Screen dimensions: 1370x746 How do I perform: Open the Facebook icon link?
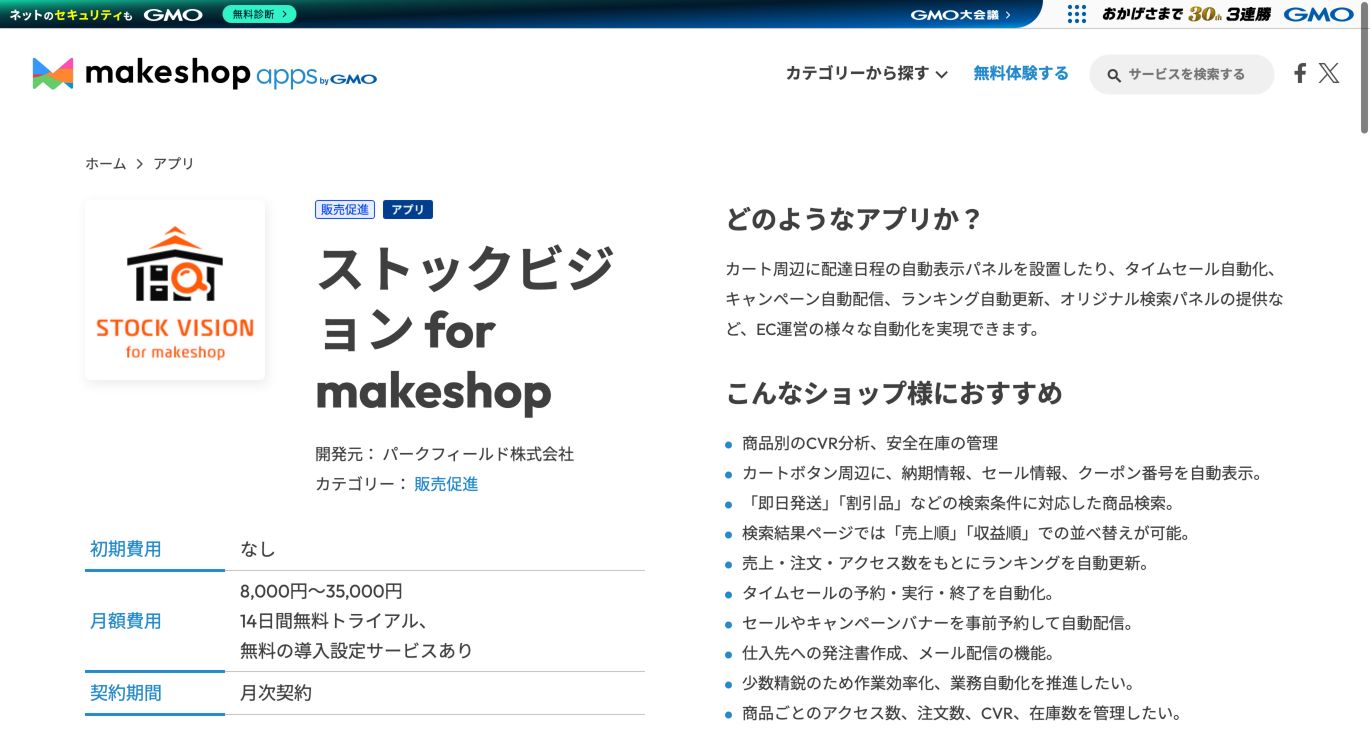(x=1300, y=73)
